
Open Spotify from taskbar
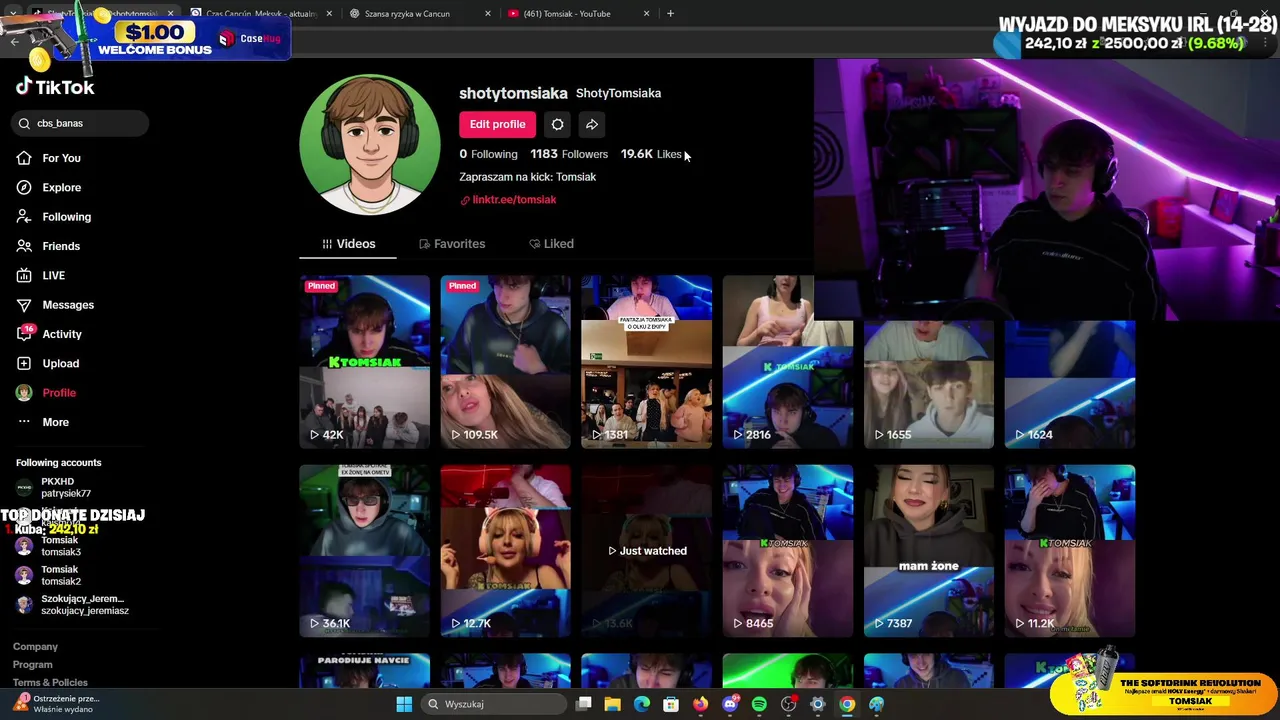pos(759,704)
